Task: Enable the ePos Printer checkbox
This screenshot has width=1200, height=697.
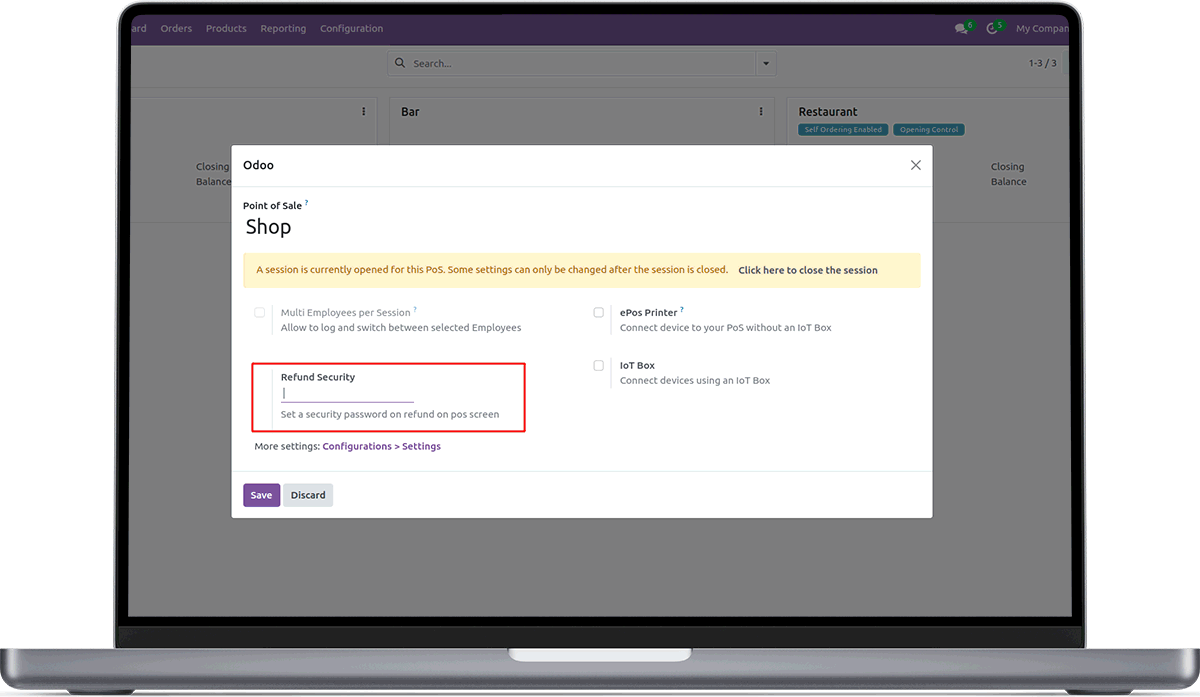Action: tap(599, 313)
